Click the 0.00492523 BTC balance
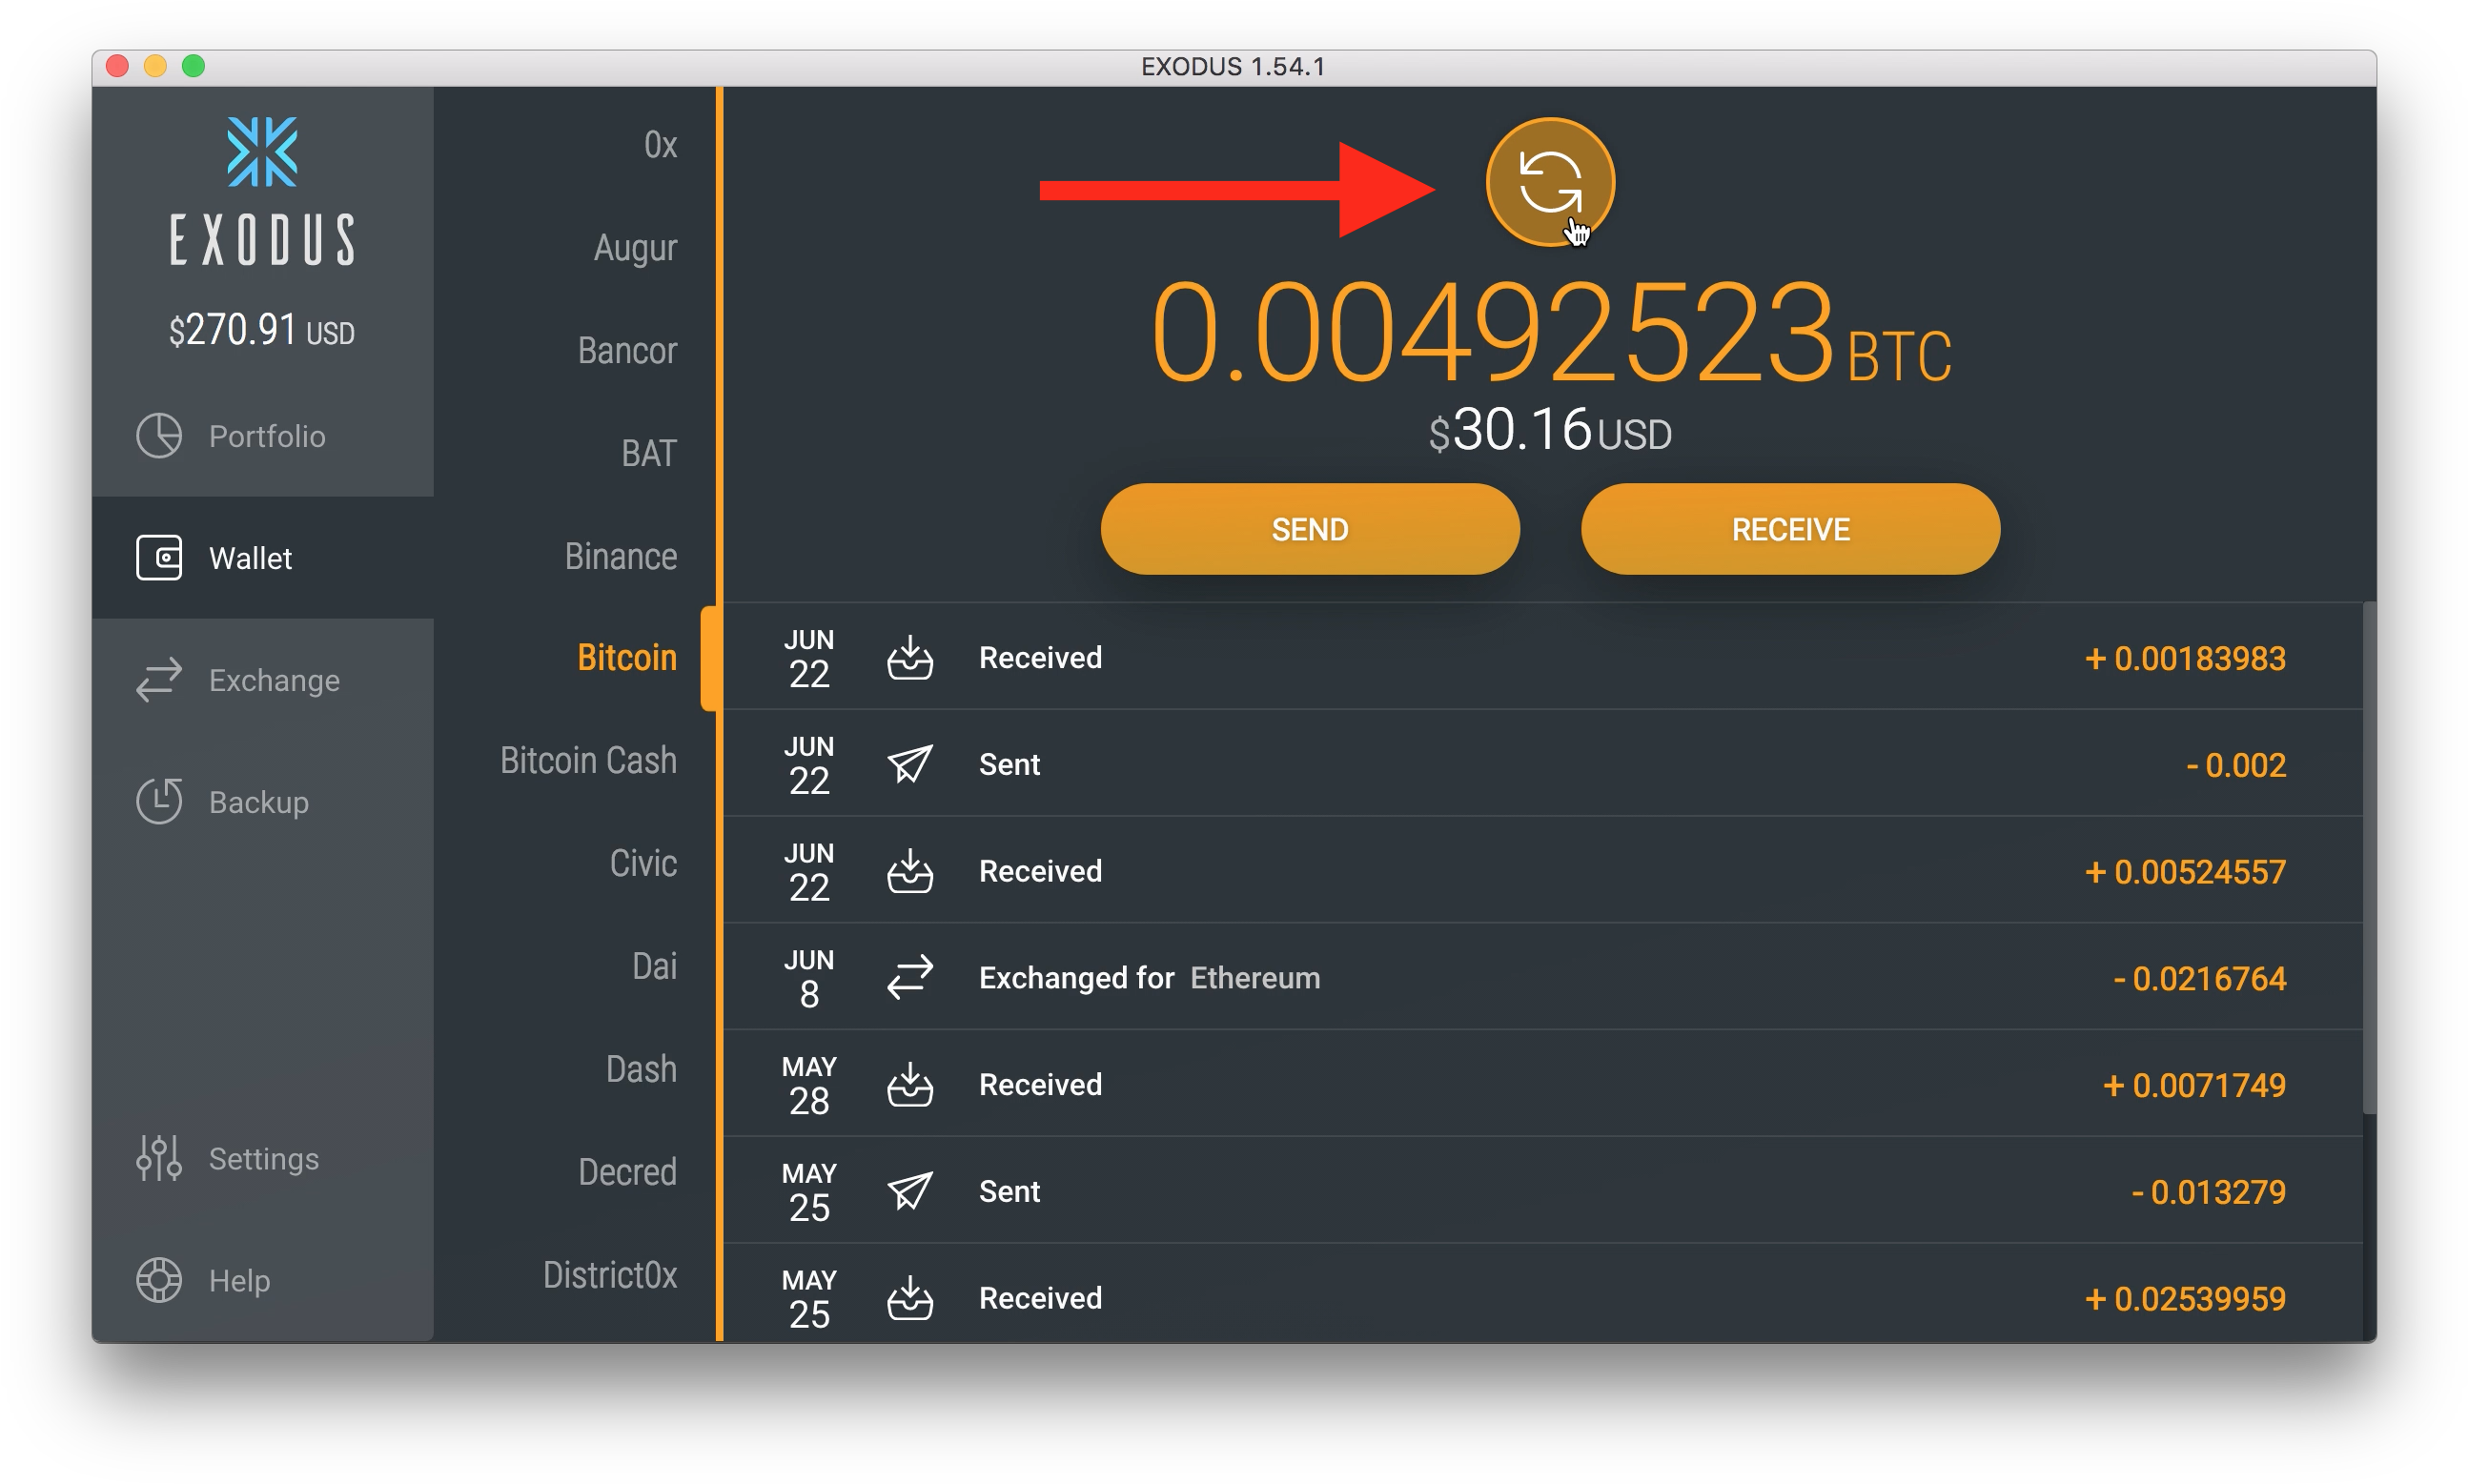 (1550, 333)
